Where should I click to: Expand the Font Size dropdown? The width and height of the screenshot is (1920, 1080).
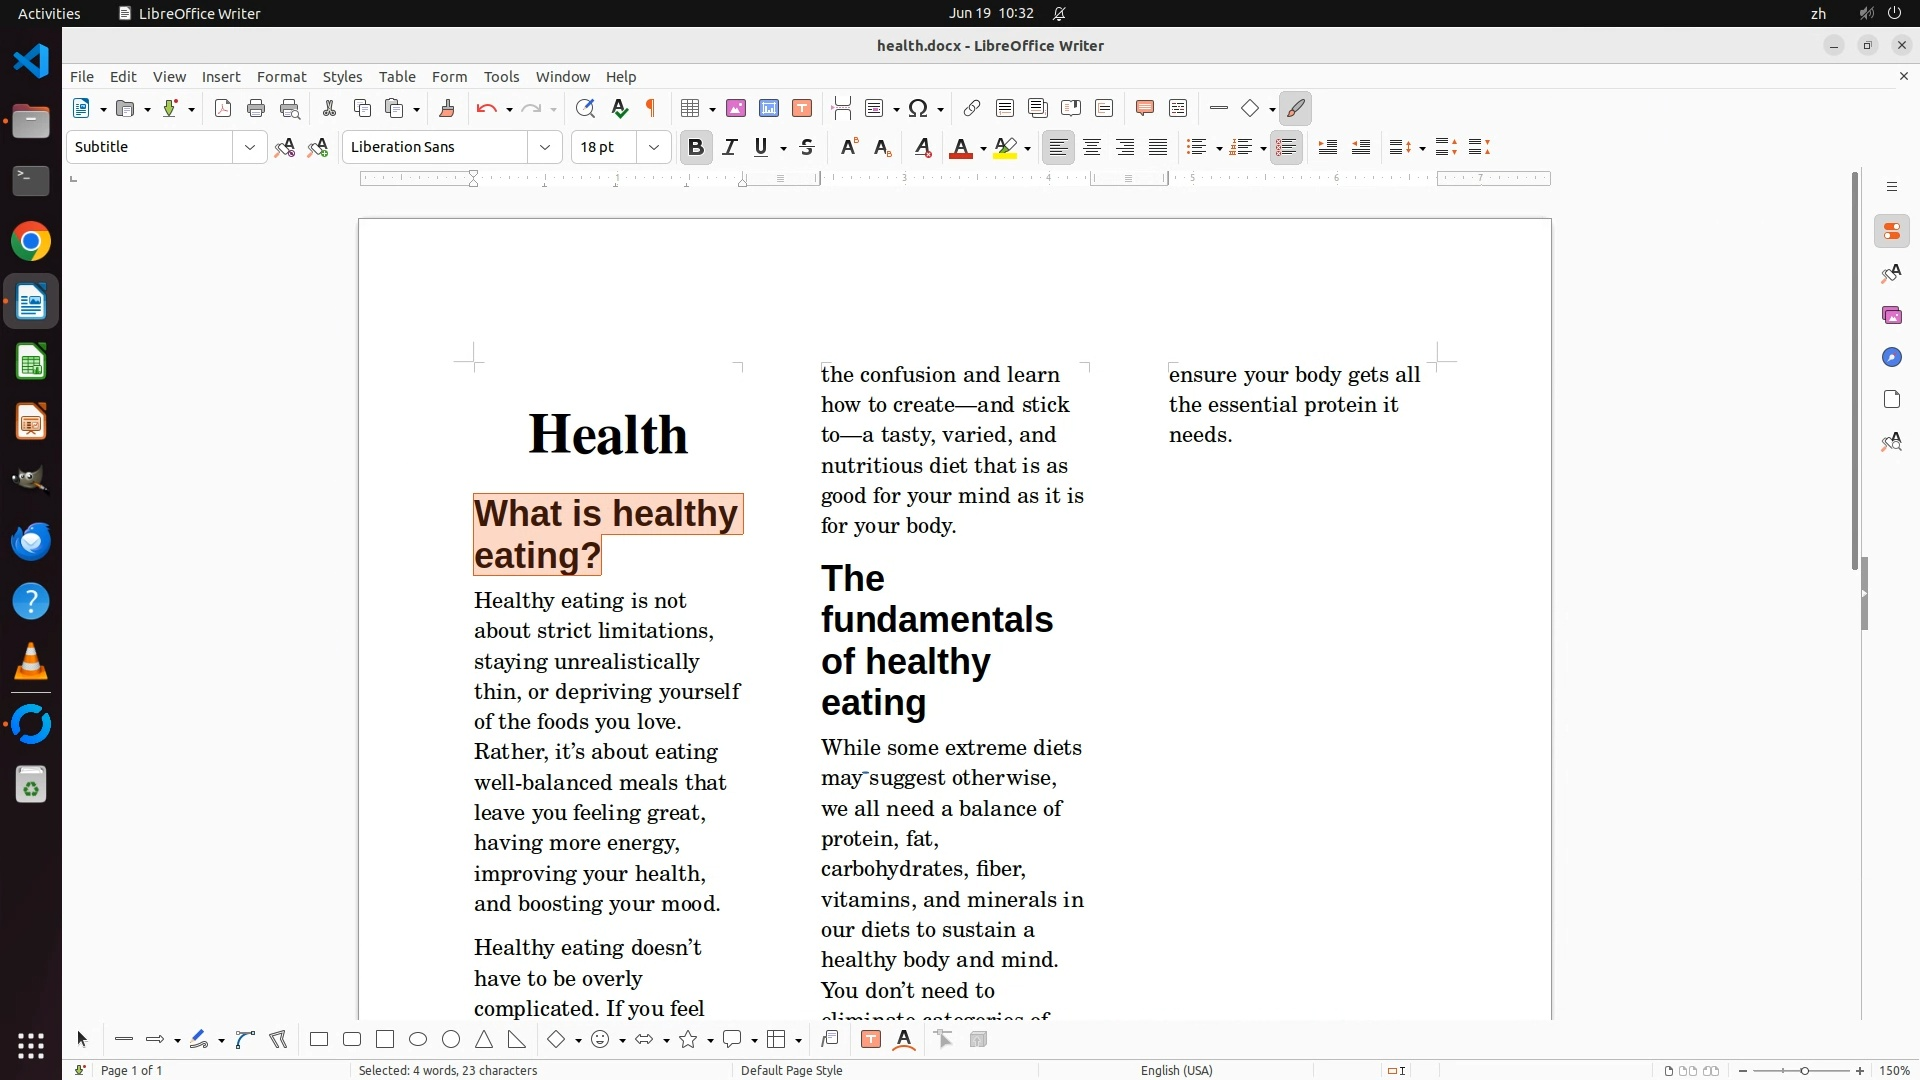tap(654, 148)
